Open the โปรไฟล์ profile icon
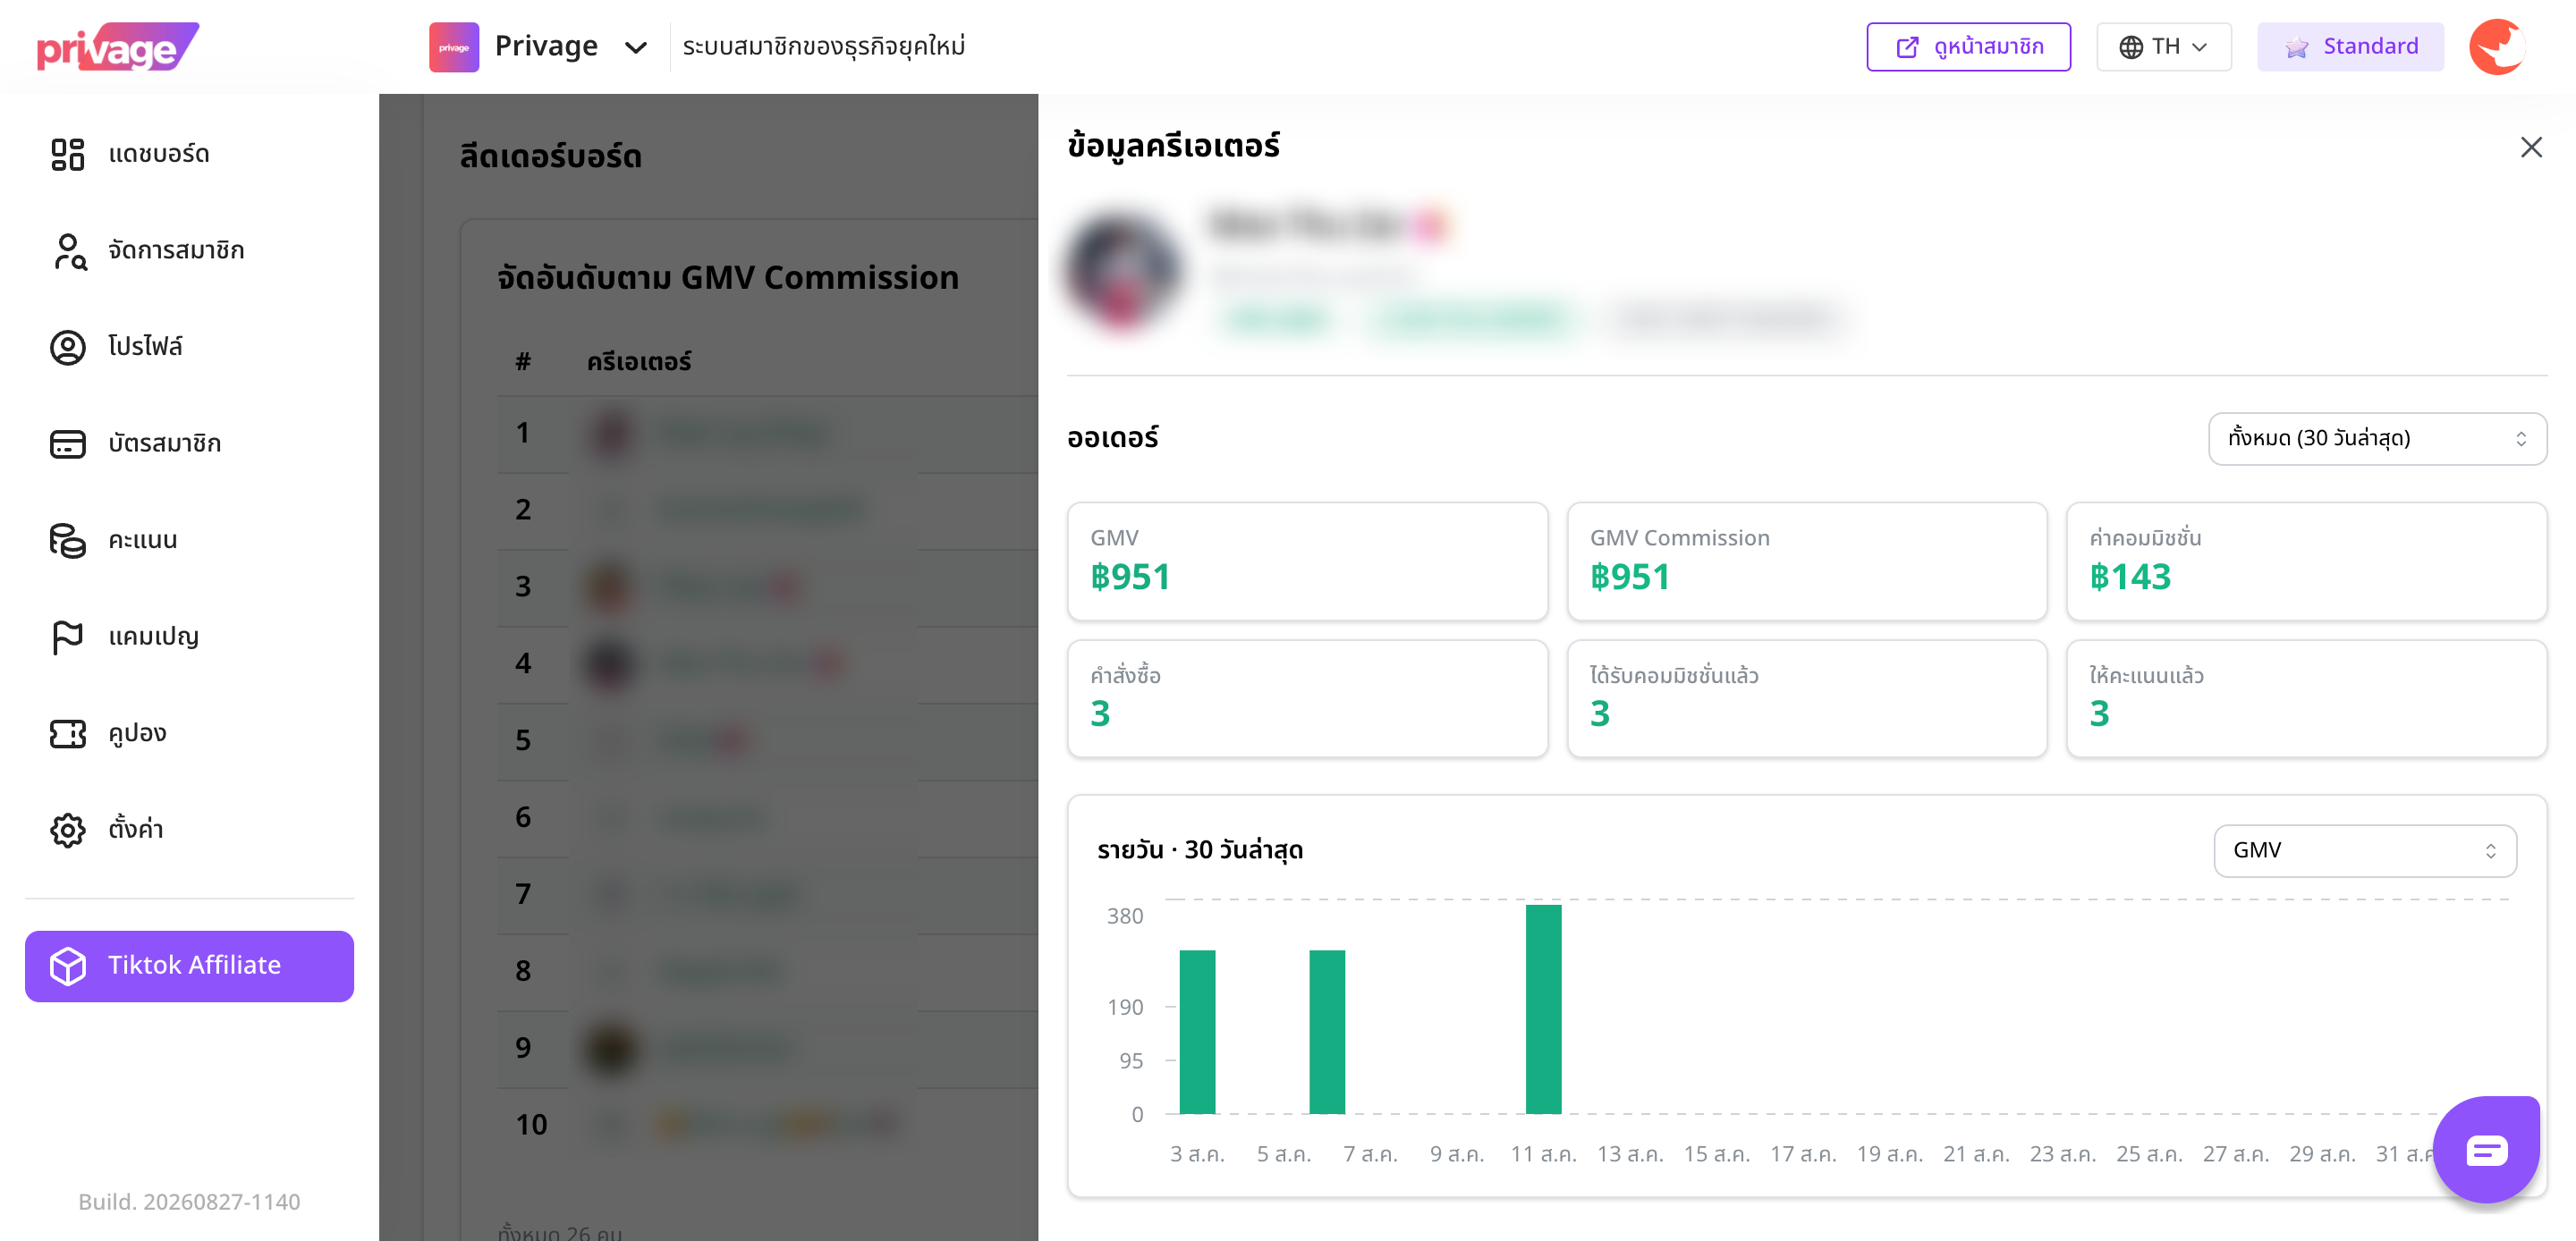 [x=67, y=347]
